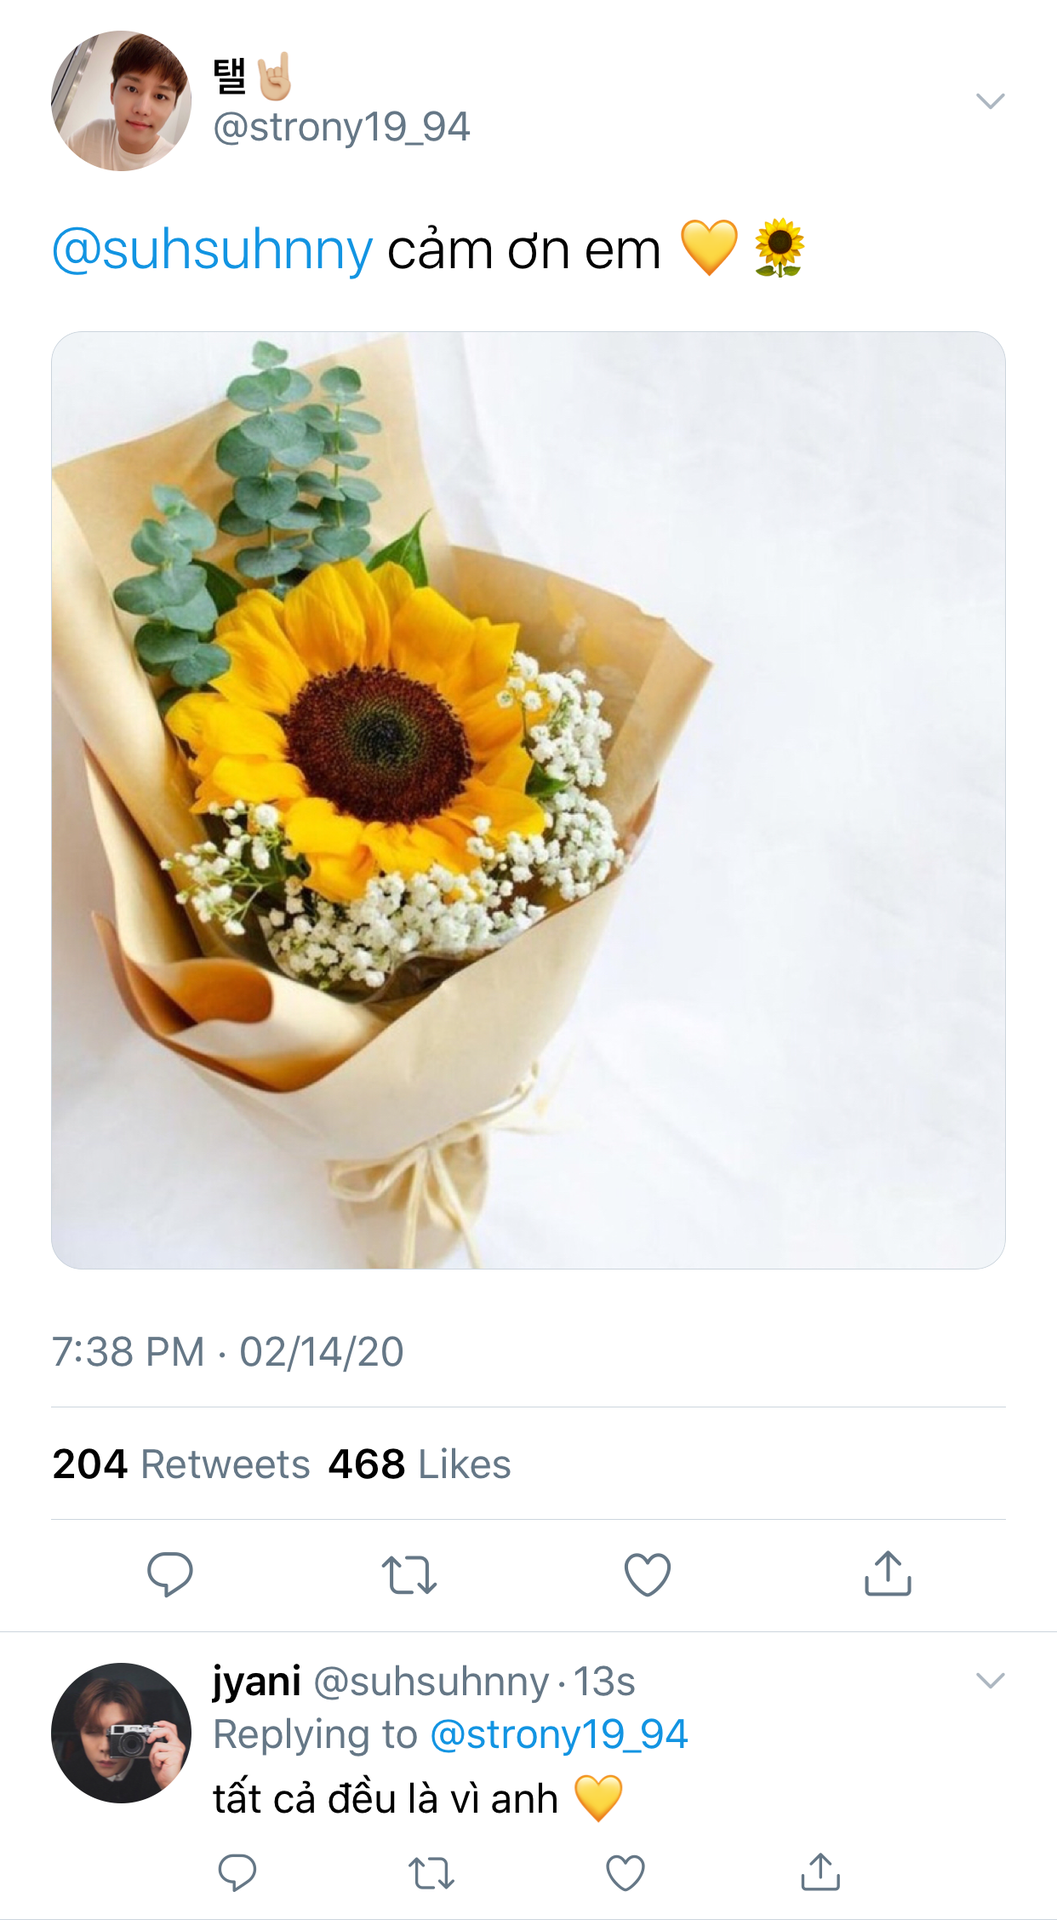Open jyani display name profile
Viewport: 1057px width, 1920px height.
257,1681
